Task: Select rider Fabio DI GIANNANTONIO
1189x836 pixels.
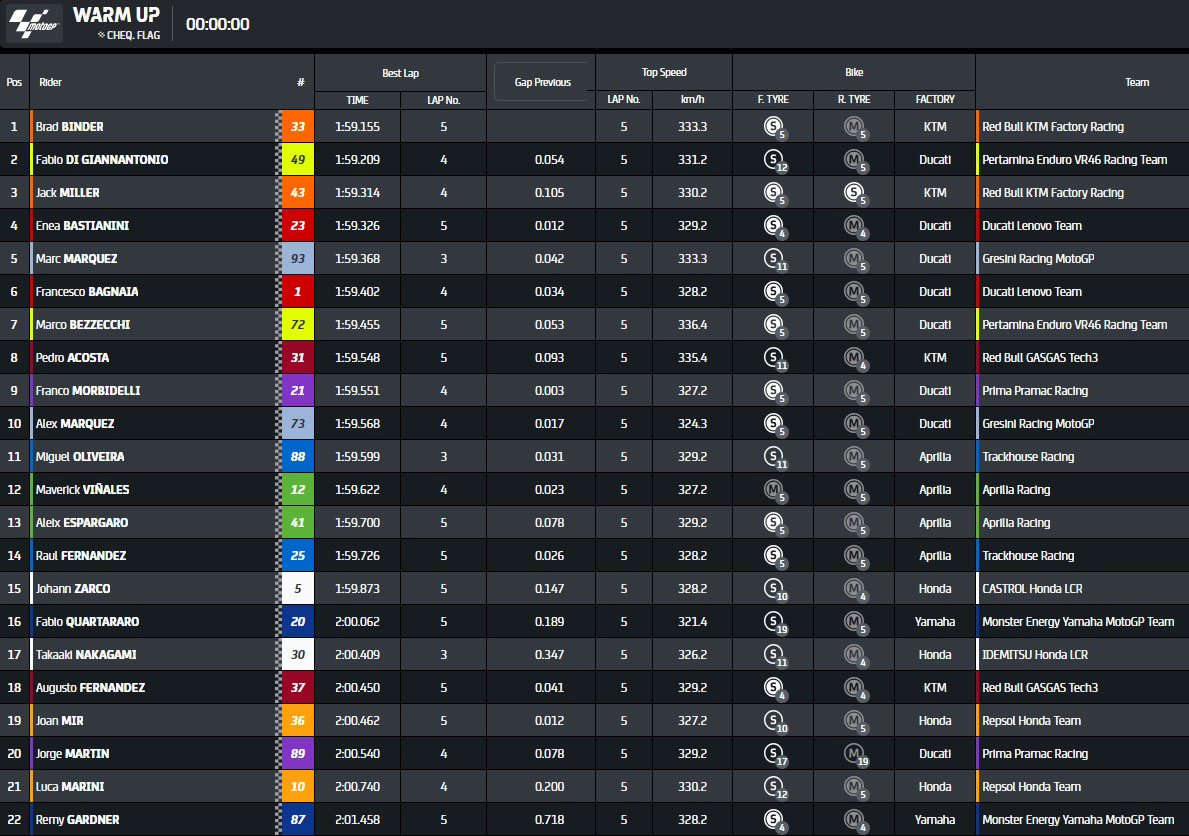Action: pos(101,160)
